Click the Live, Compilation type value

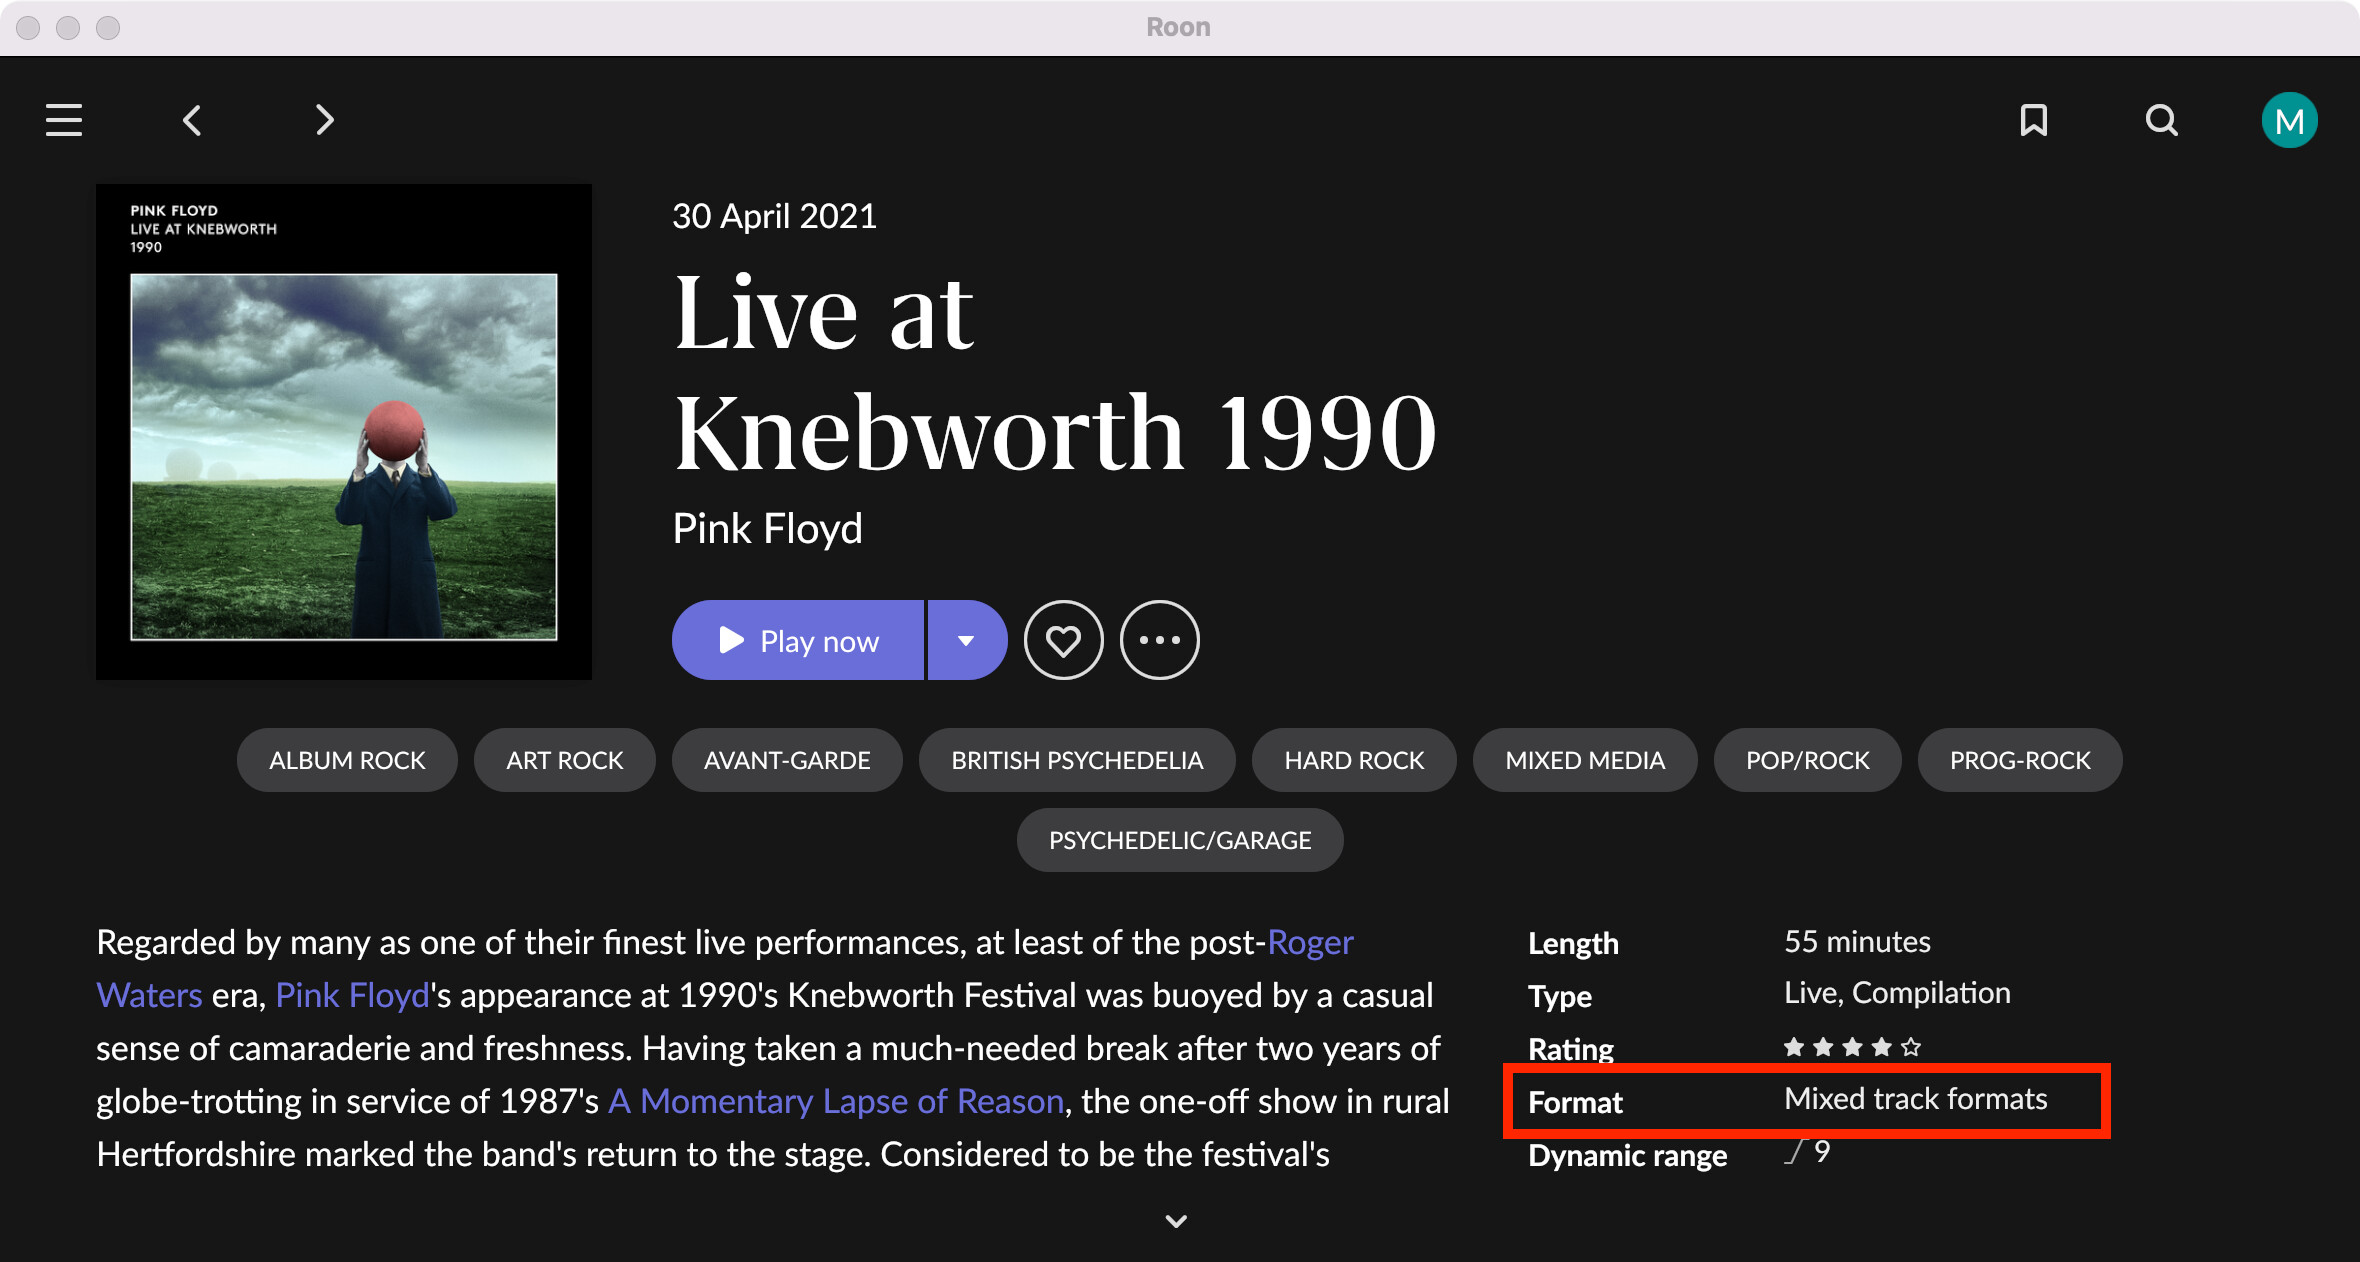[1897, 993]
